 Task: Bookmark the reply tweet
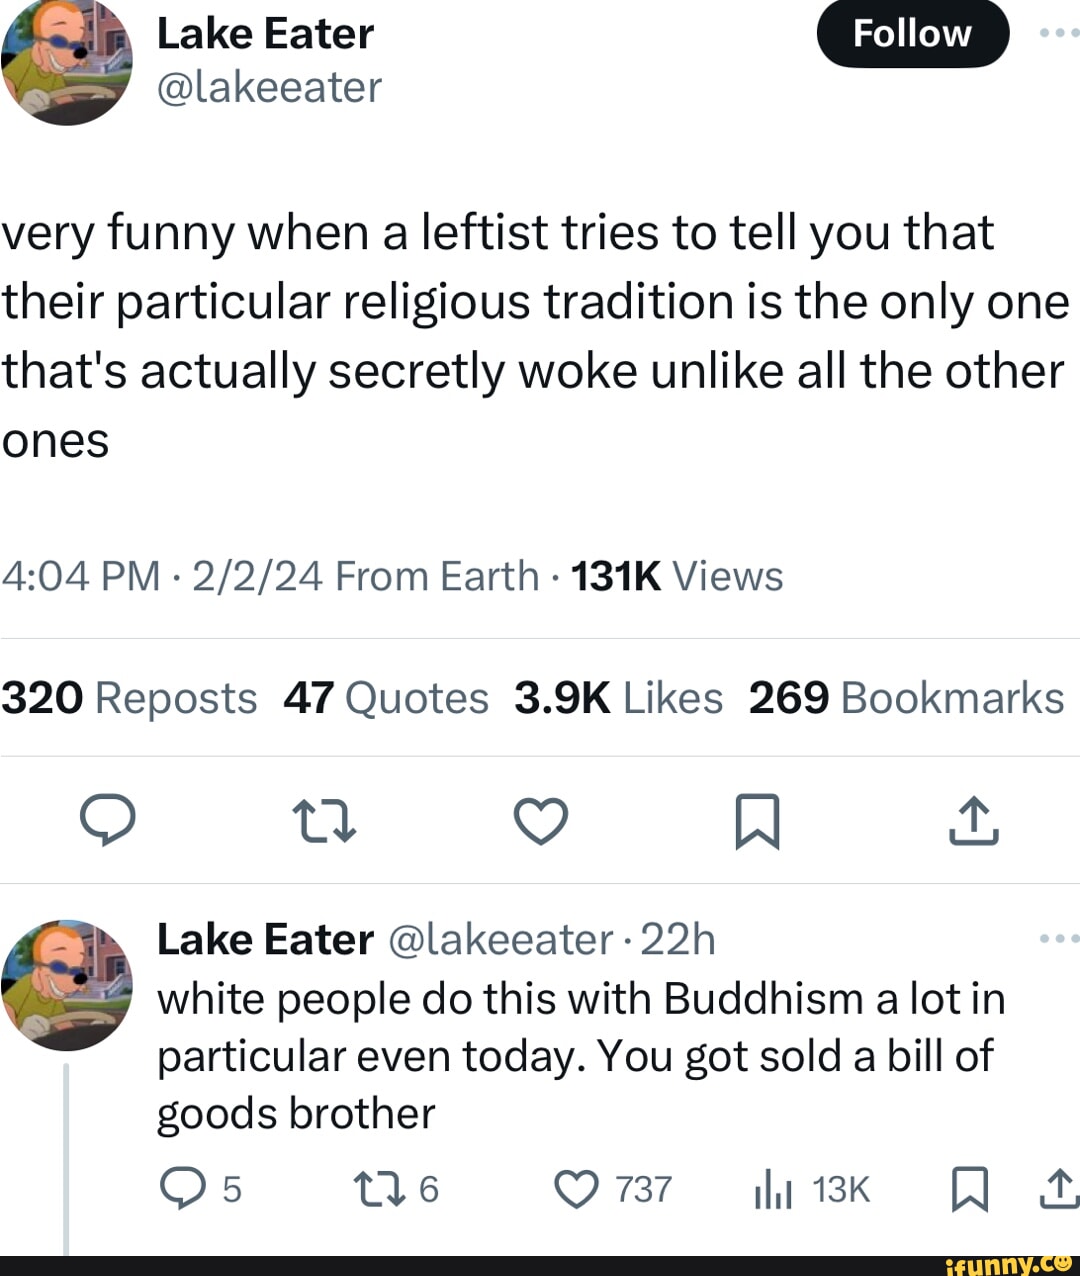pyautogui.click(x=971, y=1189)
